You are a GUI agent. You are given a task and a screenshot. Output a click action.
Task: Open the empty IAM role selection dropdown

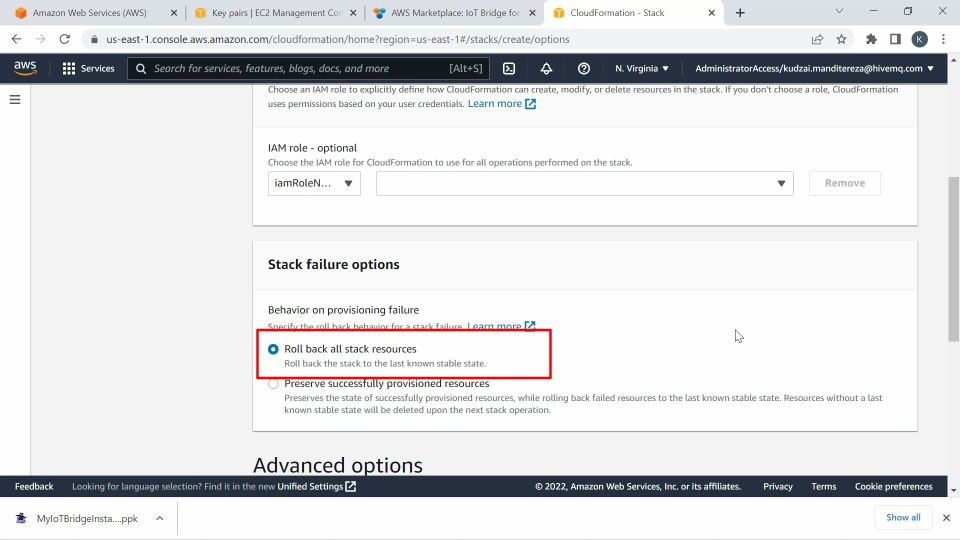[585, 183]
